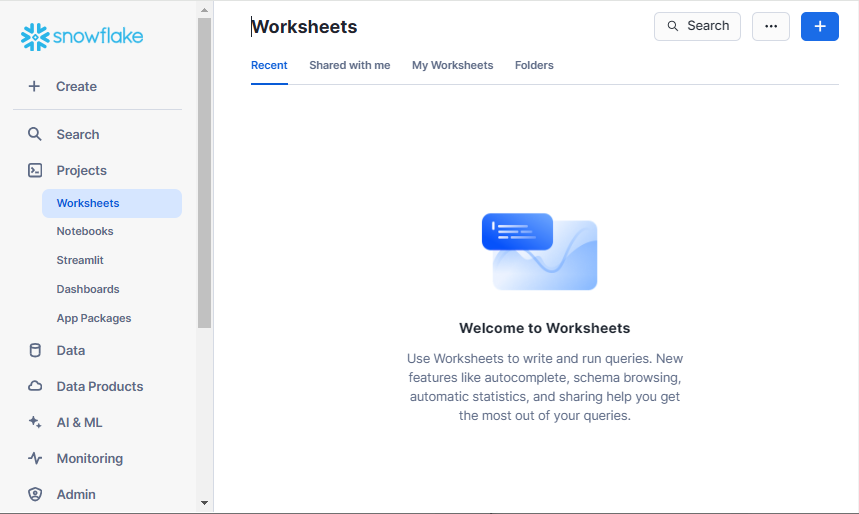Click the Projects terminal icon
Viewport: 859px width, 514px height.
click(35, 170)
